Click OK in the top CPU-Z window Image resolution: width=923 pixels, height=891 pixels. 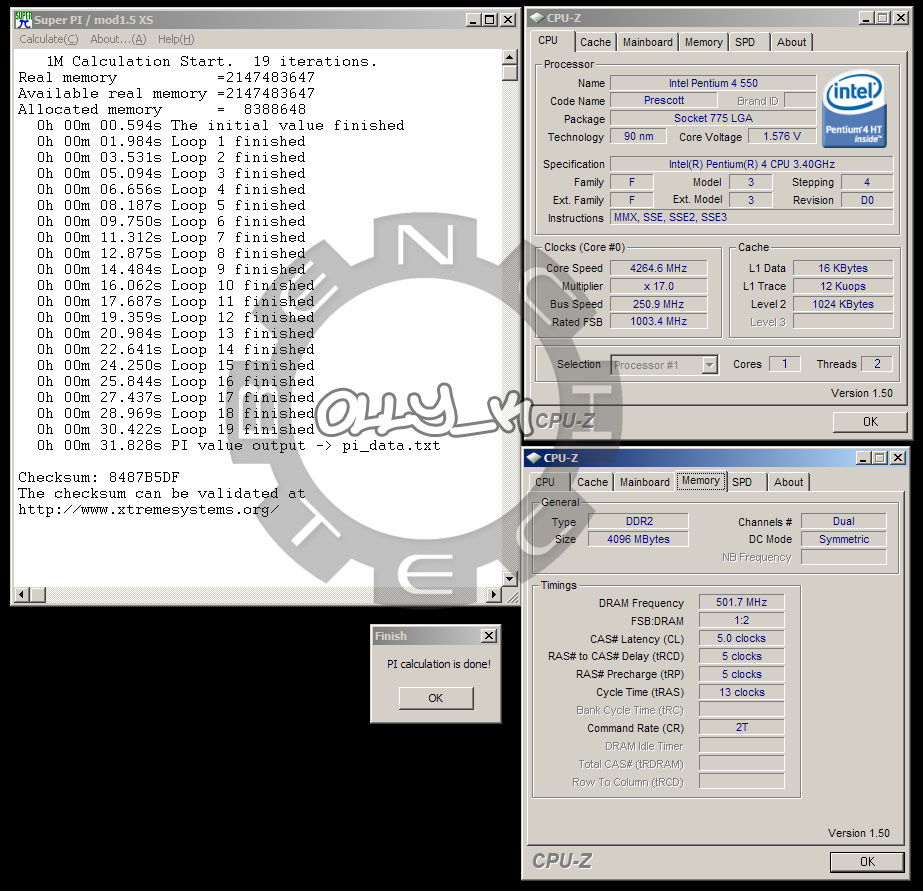870,422
